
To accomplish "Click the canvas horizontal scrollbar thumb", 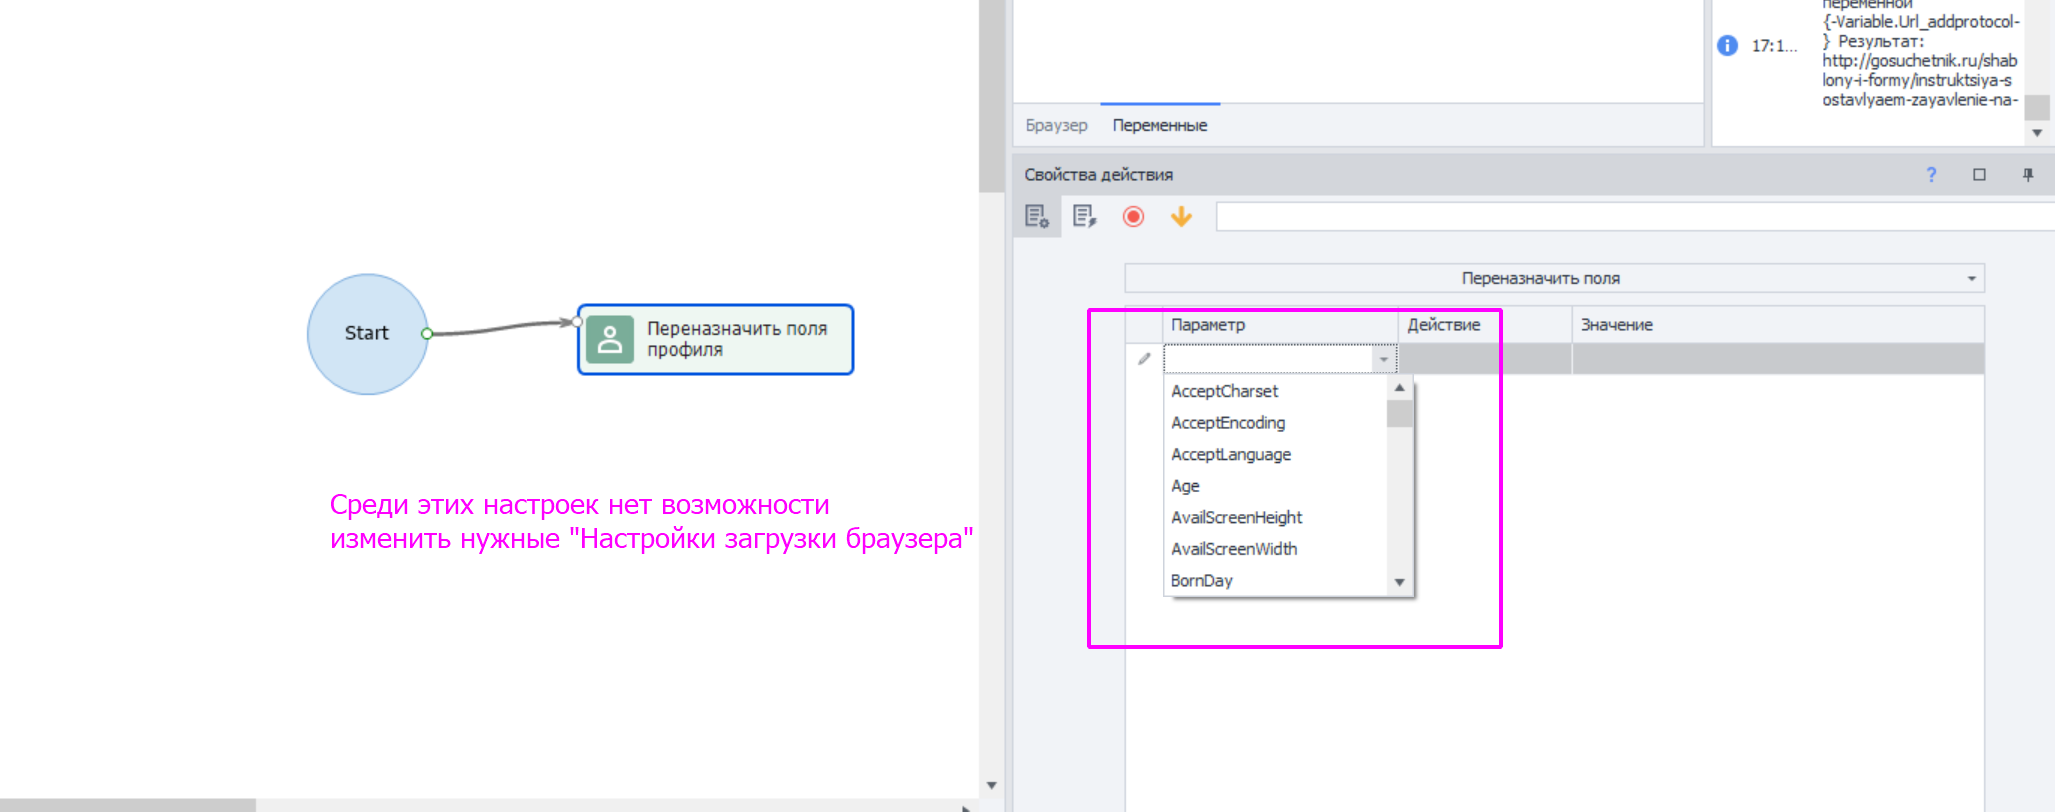I will pyautogui.click(x=128, y=805).
